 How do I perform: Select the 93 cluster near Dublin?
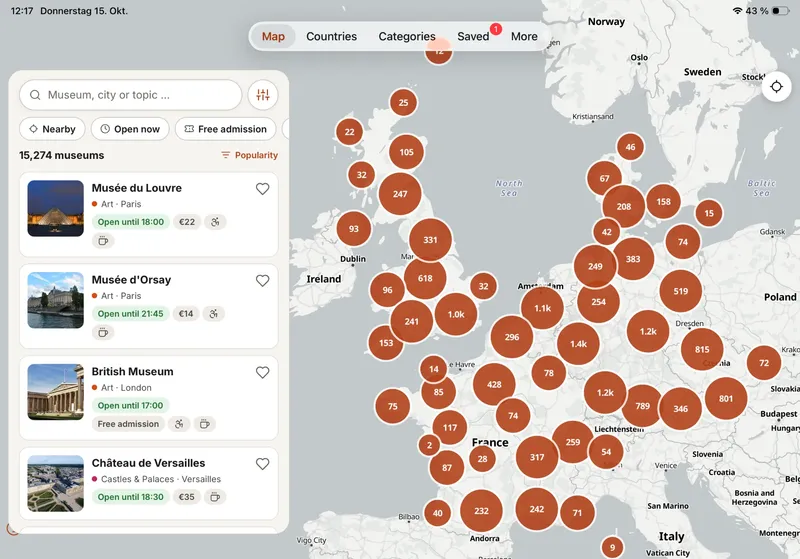[354, 228]
